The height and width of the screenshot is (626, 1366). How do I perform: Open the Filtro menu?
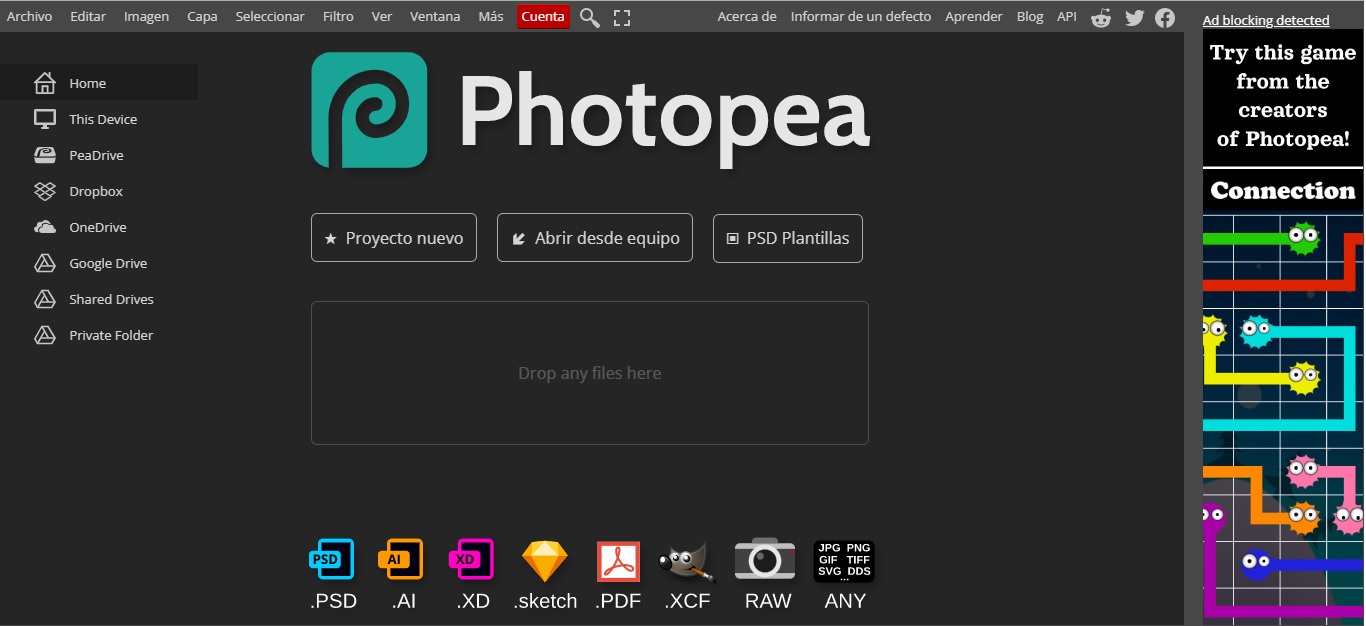(x=338, y=16)
